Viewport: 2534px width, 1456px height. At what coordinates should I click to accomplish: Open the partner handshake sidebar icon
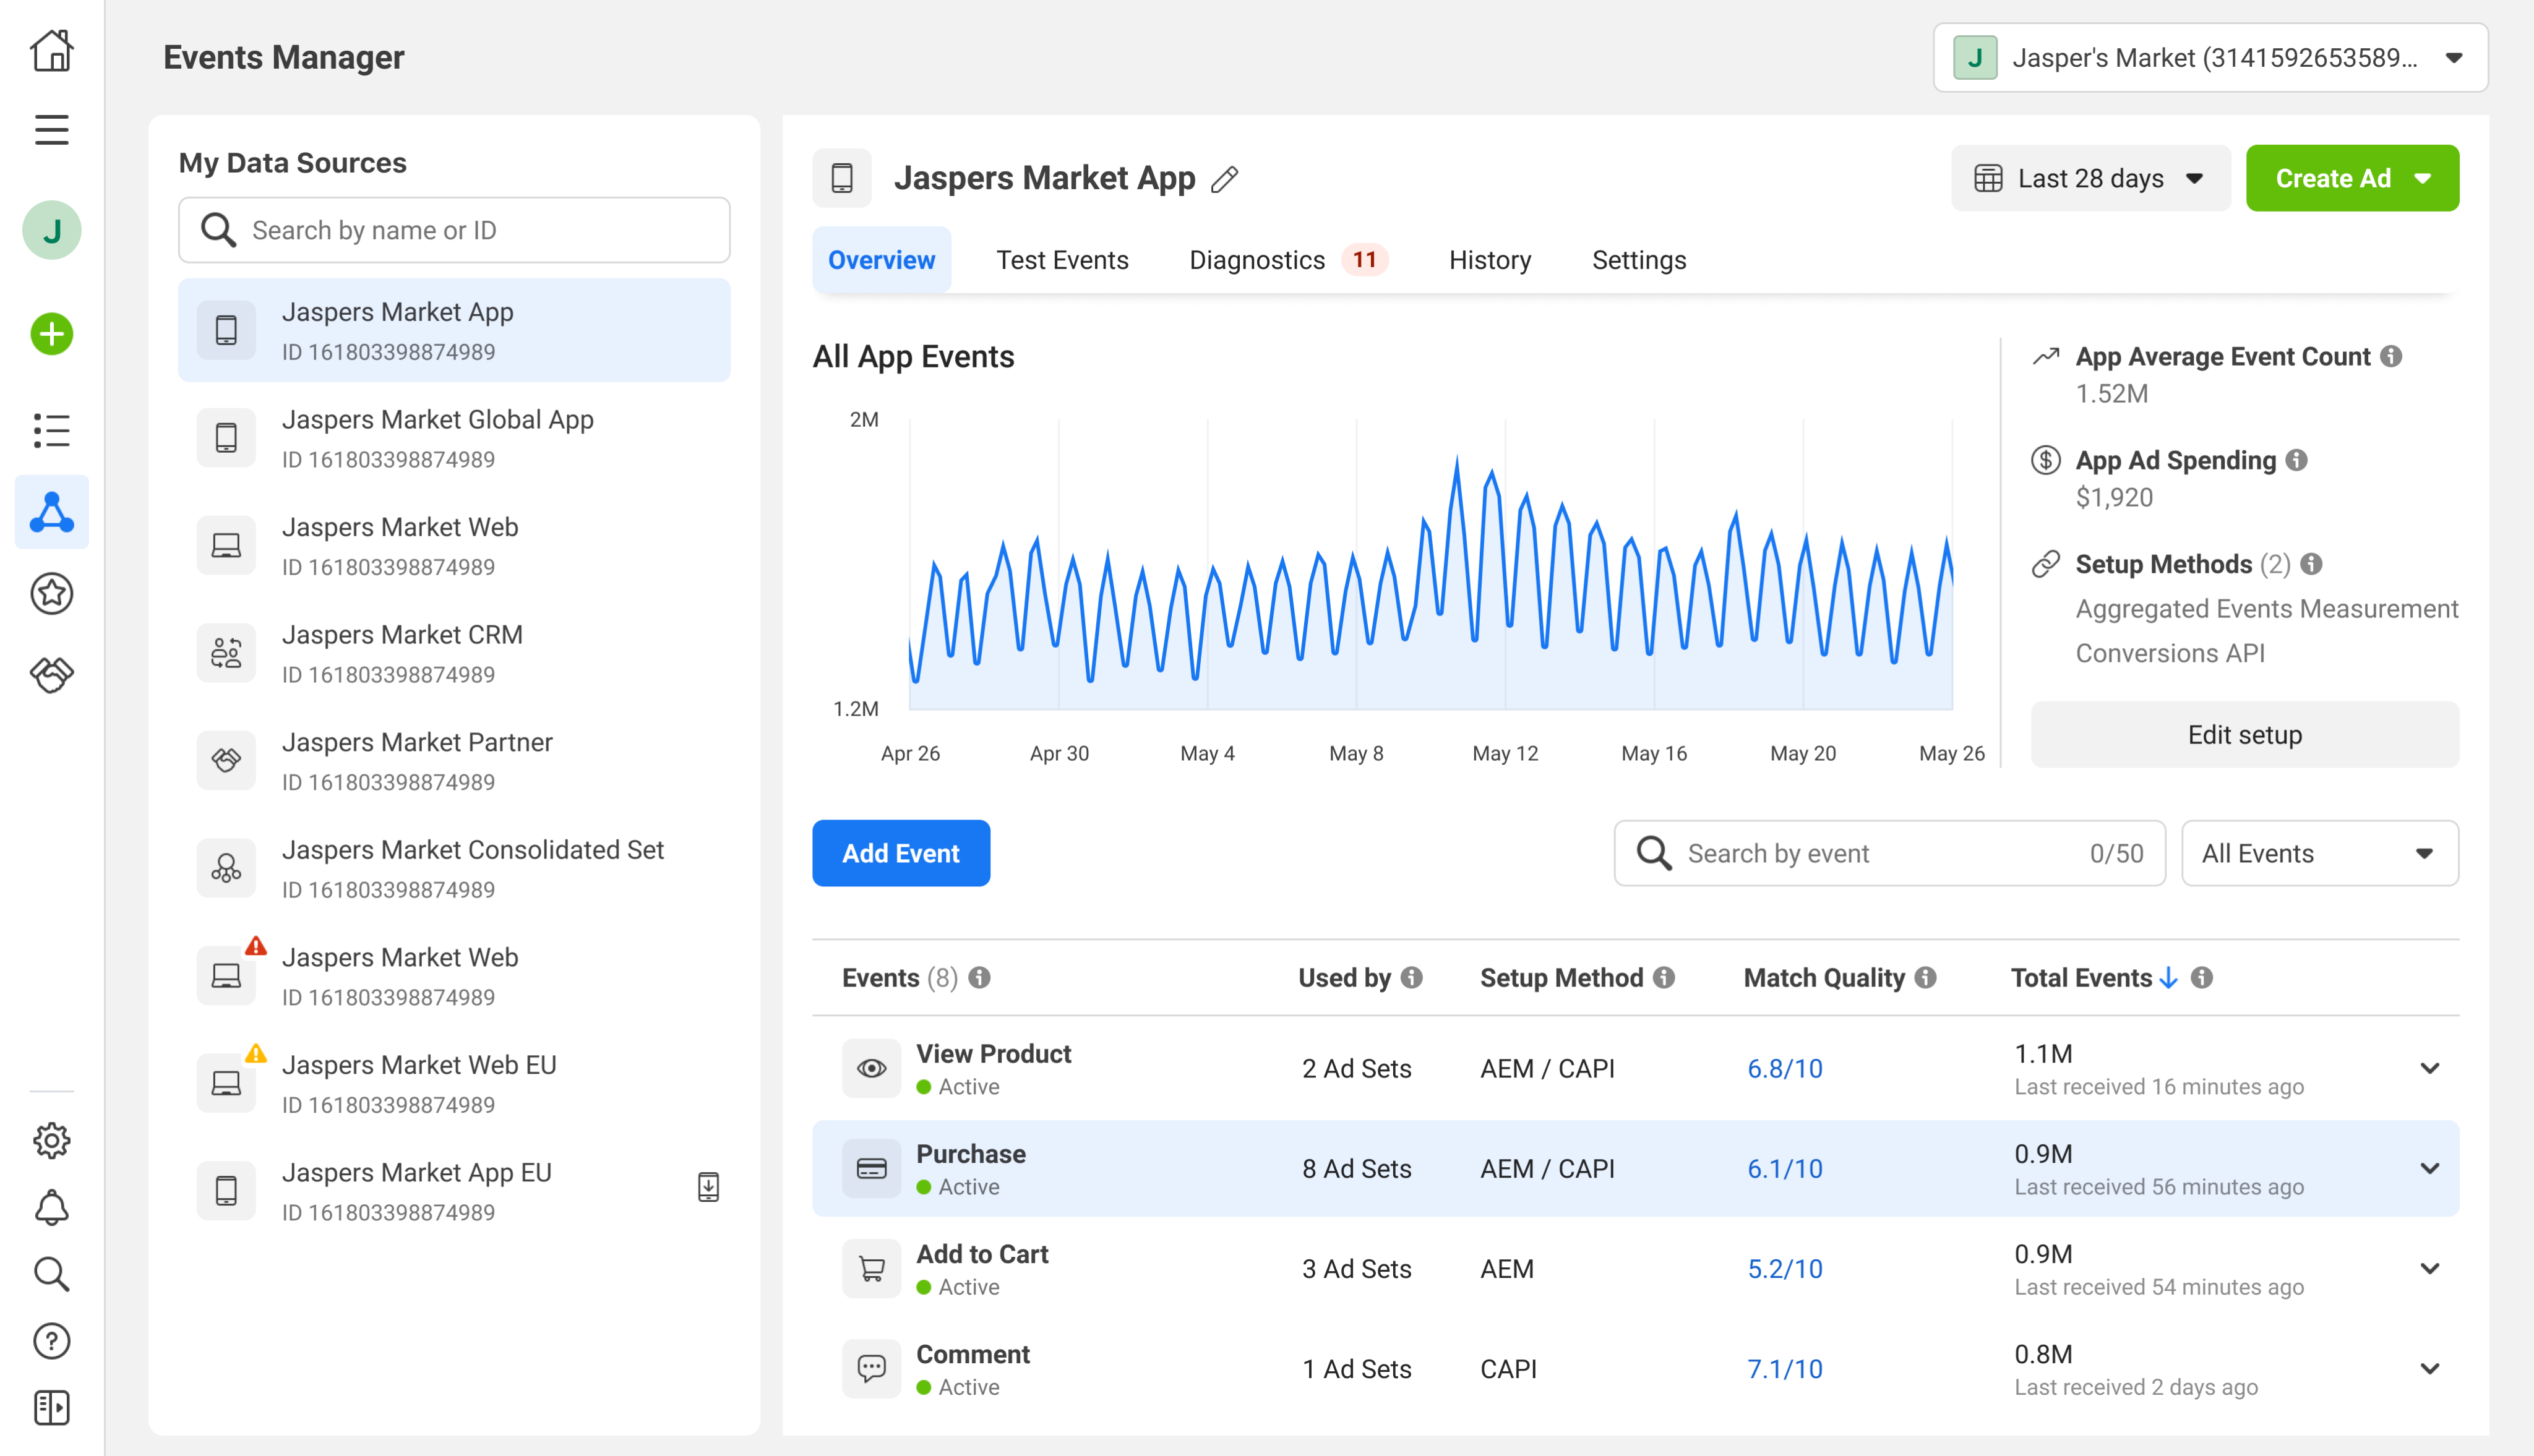click(51, 675)
